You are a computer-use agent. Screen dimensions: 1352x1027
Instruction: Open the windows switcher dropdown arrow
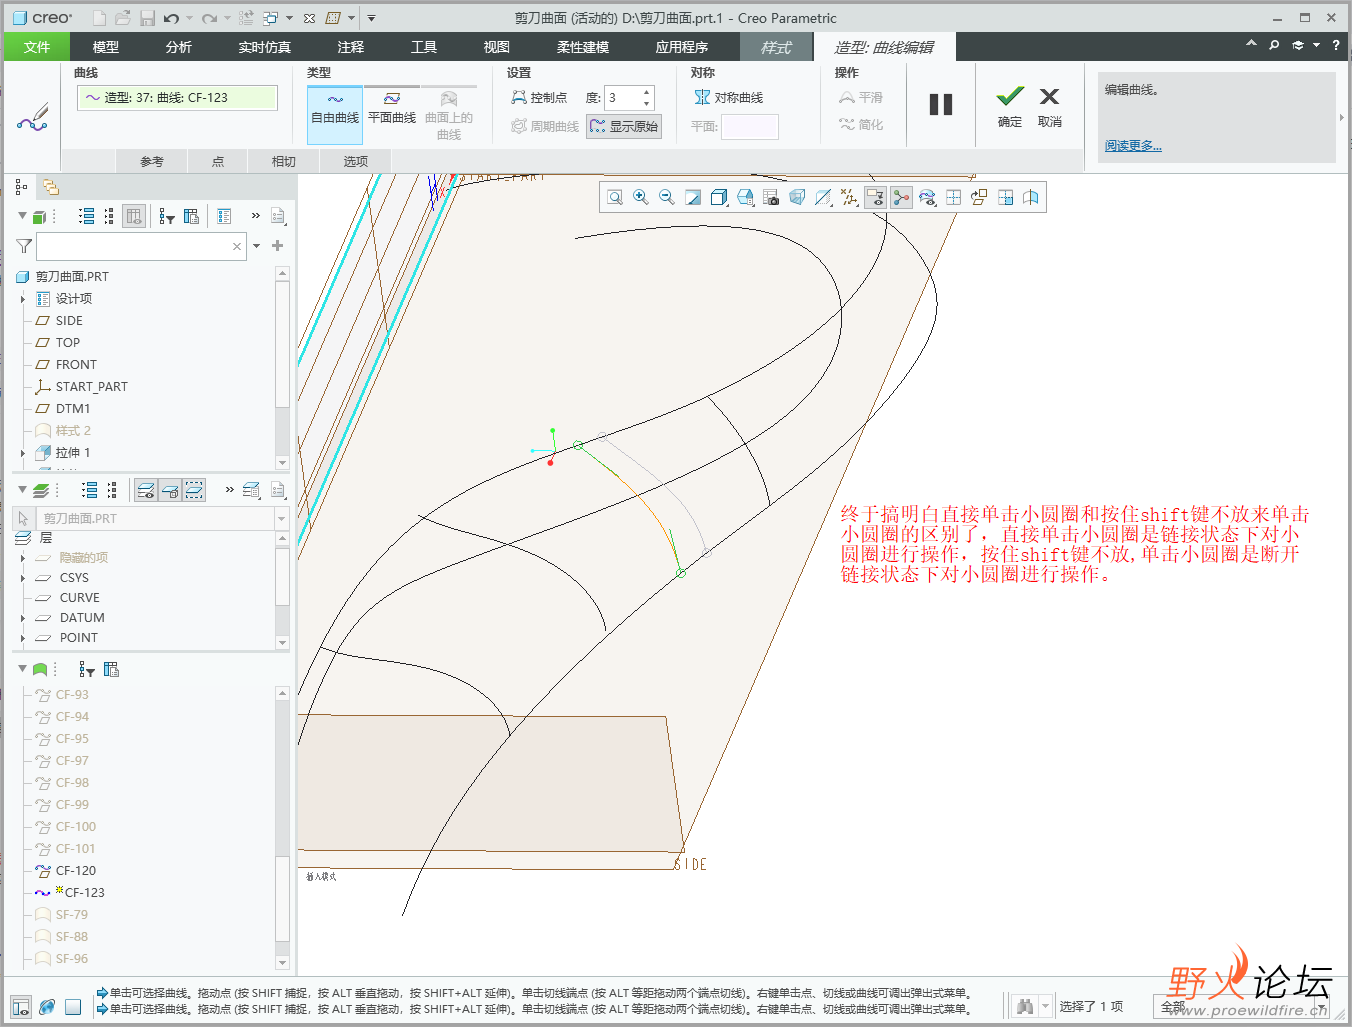coord(290,18)
